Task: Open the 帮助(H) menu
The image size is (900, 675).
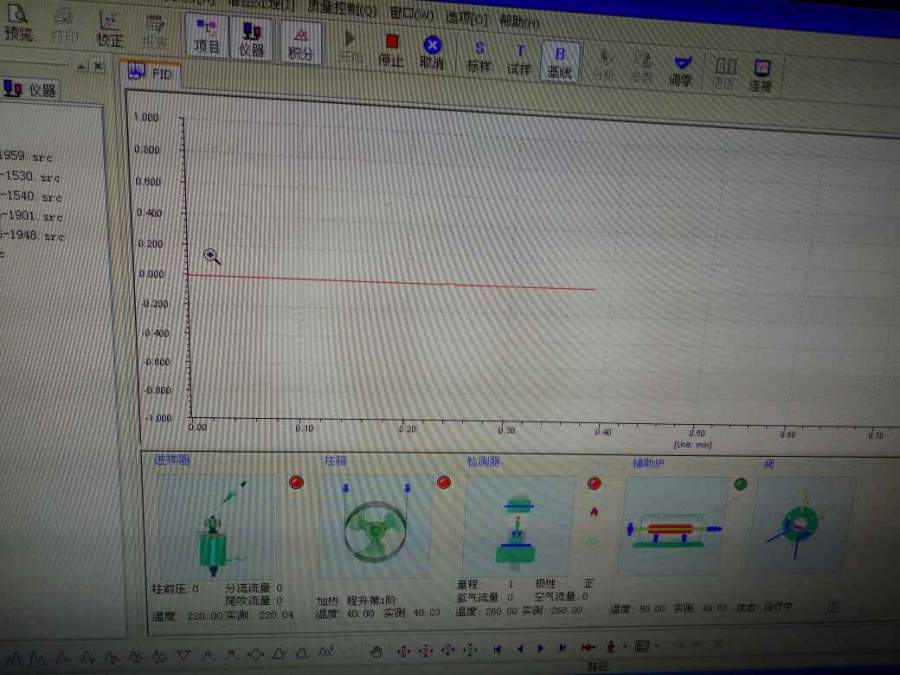Action: (519, 22)
